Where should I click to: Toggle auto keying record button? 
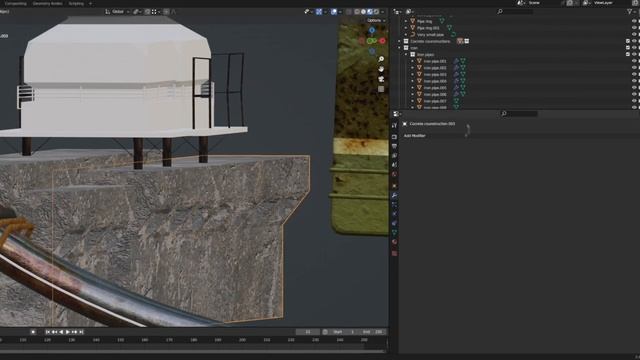[33, 332]
